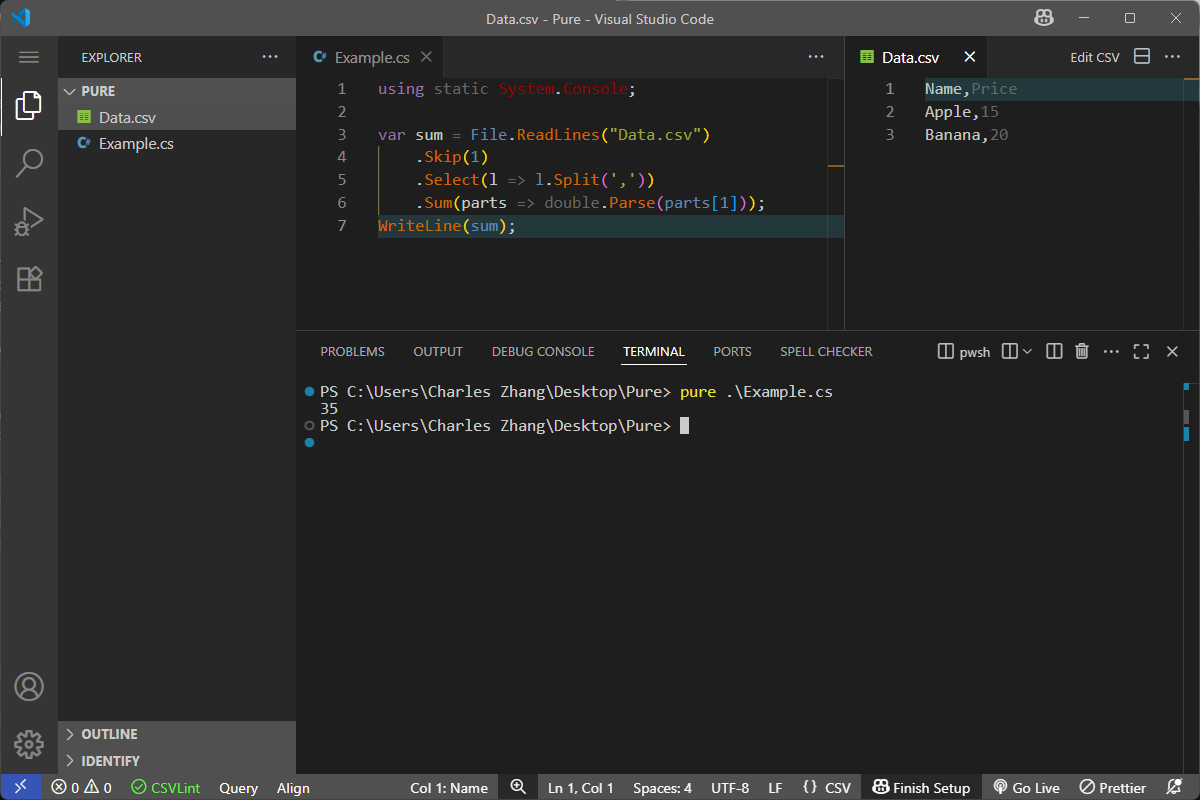Viewport: 1200px width, 800px height.
Task: Open more actions beside the Edit CSV button
Action: pyautogui.click(x=1173, y=57)
